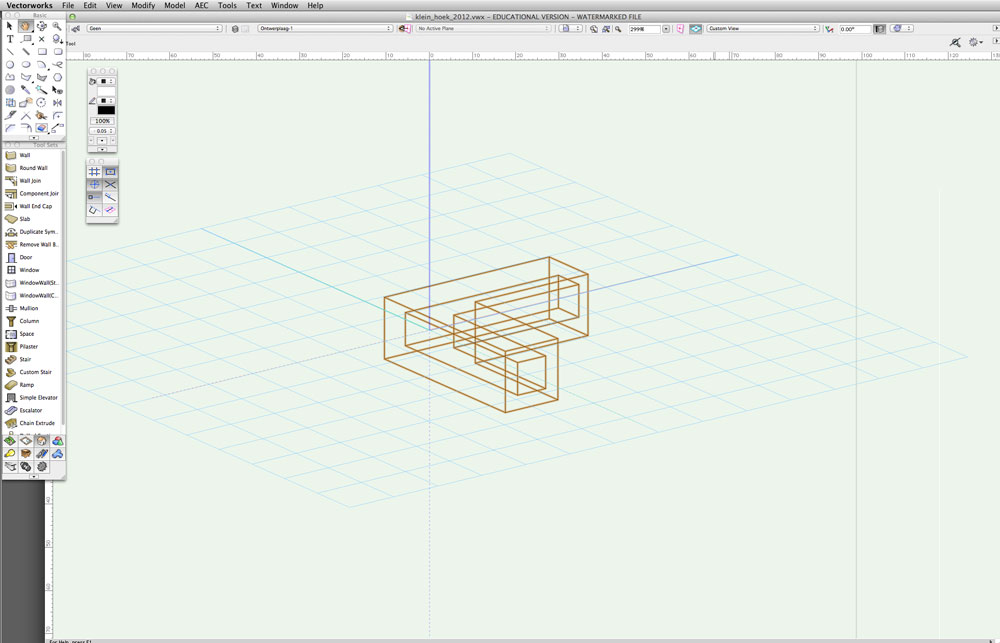
Task: Open the 'Ontwerplaag-1' layer dropdown
Action: point(325,29)
